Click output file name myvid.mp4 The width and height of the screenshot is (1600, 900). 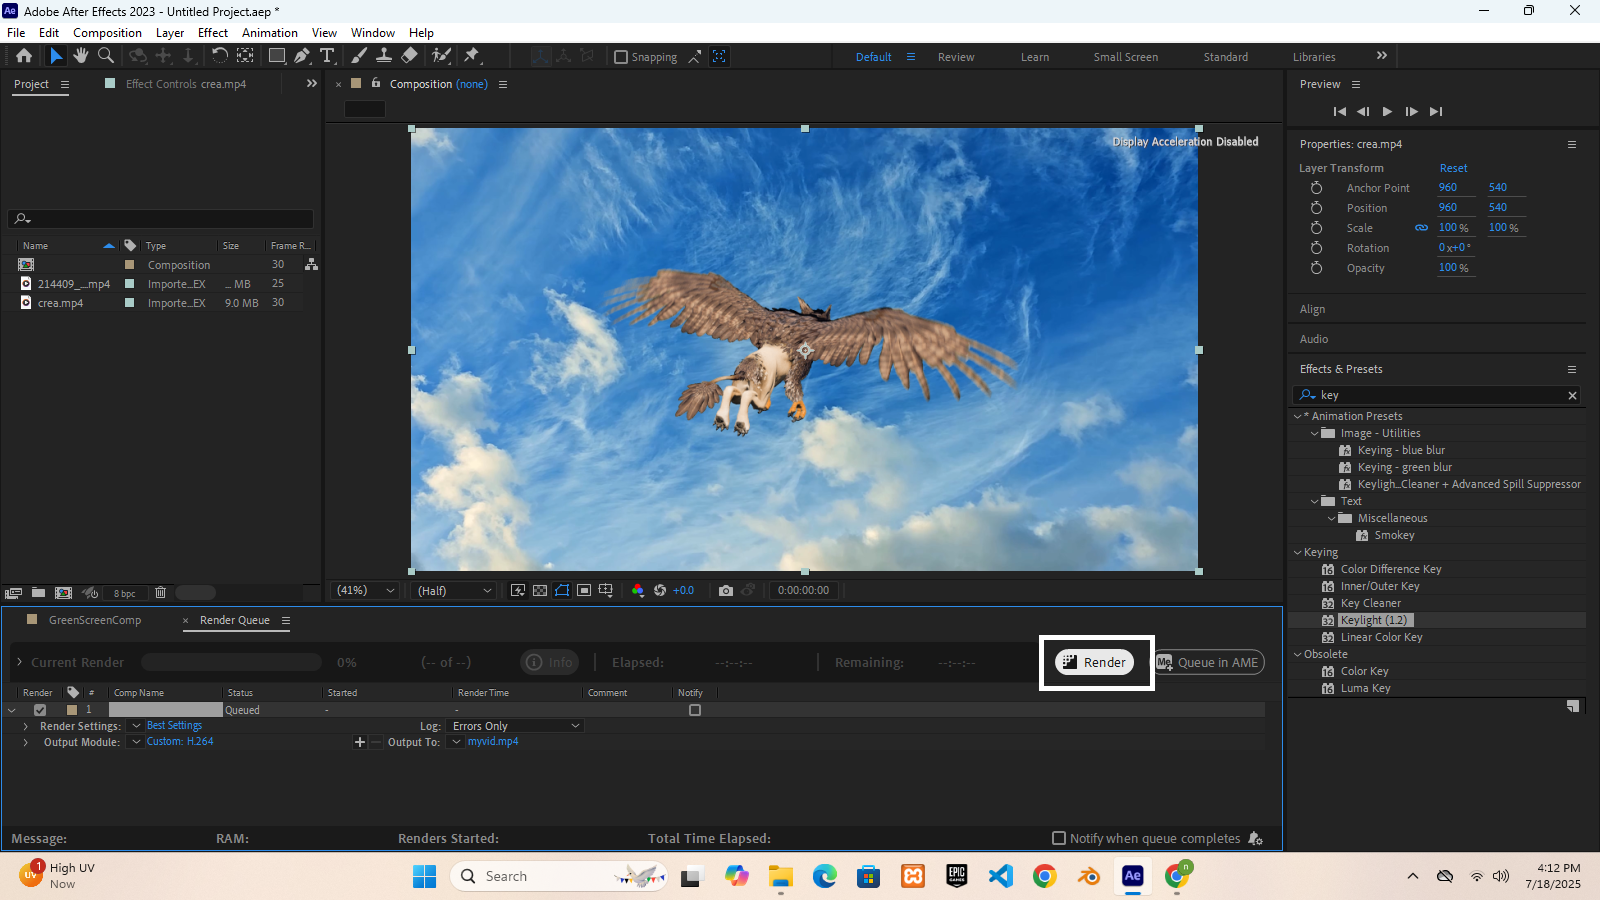coord(493,742)
